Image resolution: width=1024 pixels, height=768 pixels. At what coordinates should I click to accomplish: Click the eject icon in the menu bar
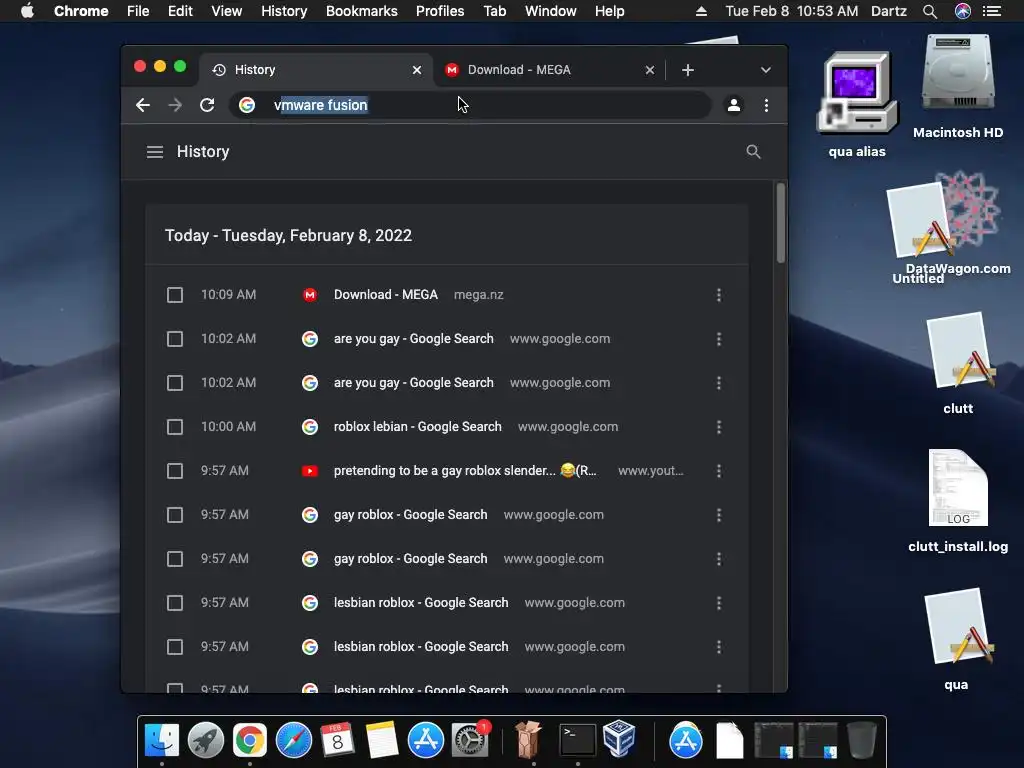[x=701, y=11]
